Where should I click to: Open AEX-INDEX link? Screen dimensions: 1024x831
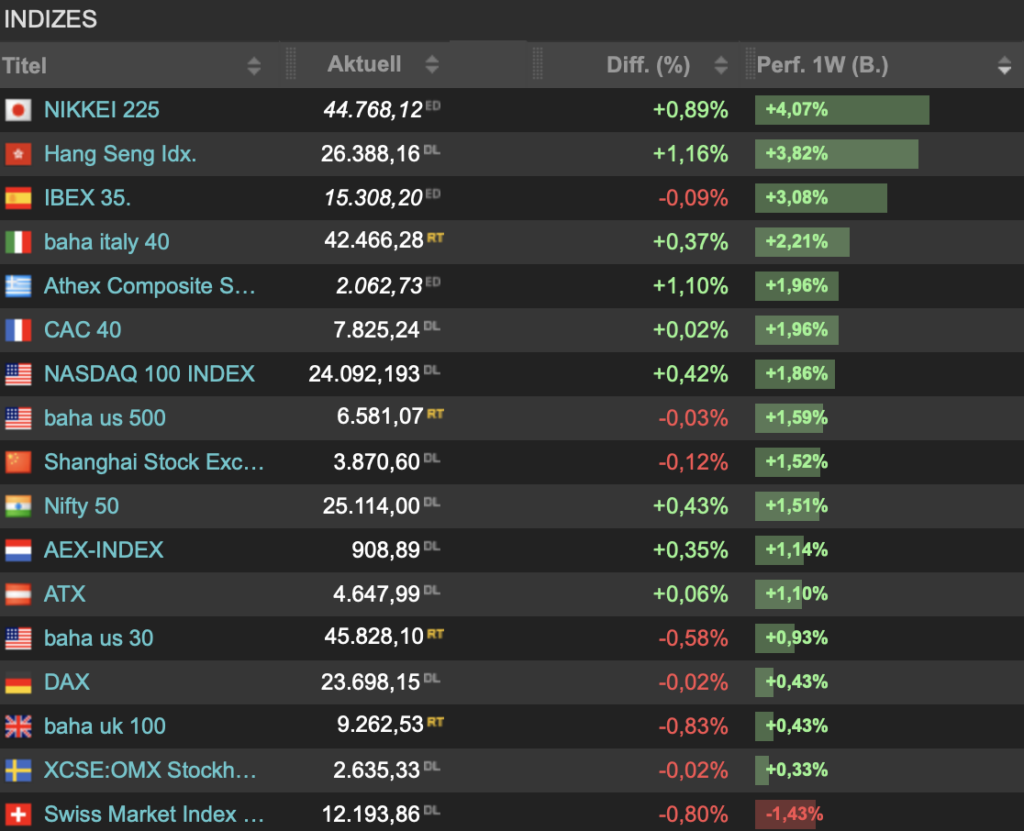pyautogui.click(x=103, y=550)
